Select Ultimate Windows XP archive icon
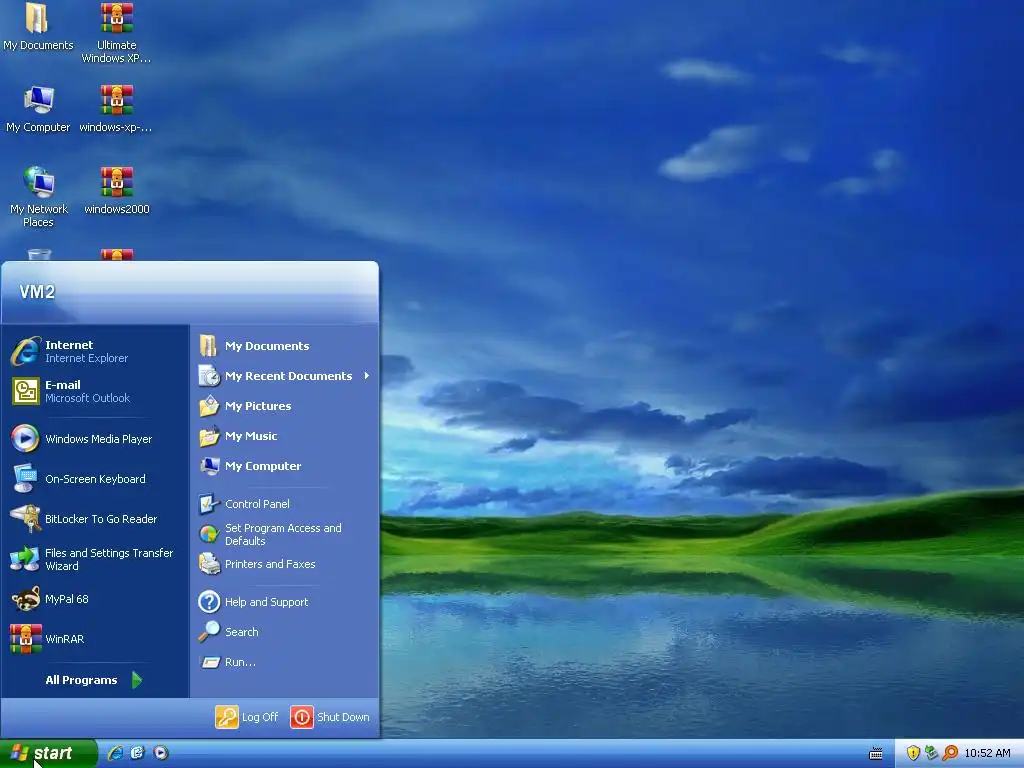 [x=116, y=34]
